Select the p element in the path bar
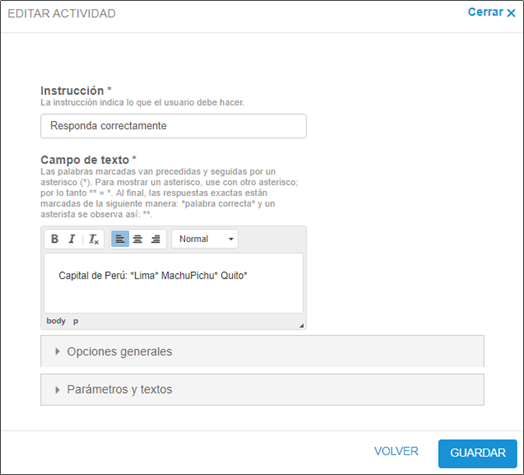Screen dimensions: 524x475 76,321
